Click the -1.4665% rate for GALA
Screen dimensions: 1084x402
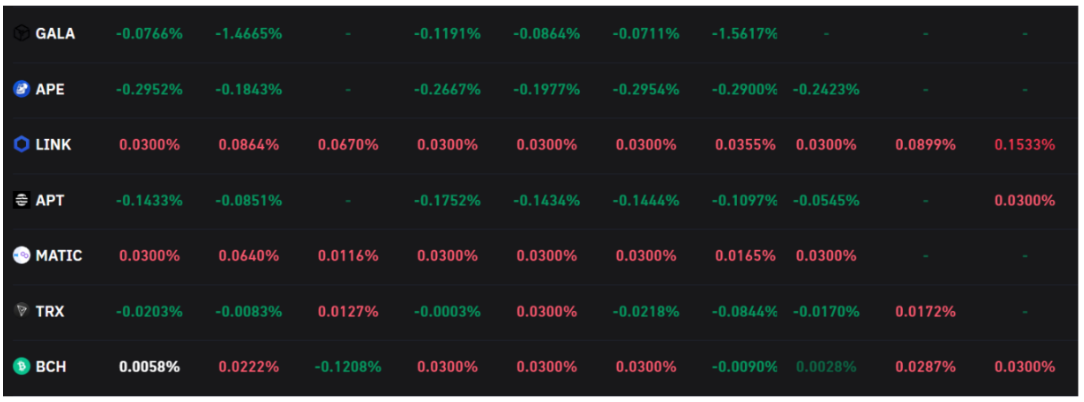(248, 34)
